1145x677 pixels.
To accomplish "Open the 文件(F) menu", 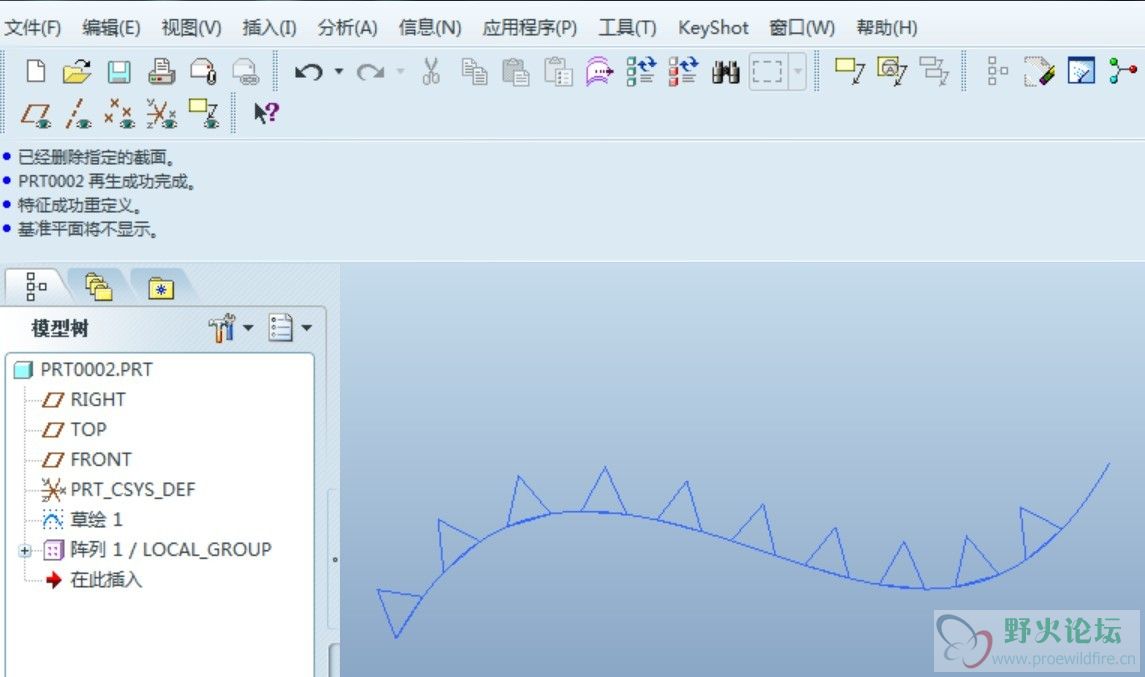I will click(x=33, y=28).
